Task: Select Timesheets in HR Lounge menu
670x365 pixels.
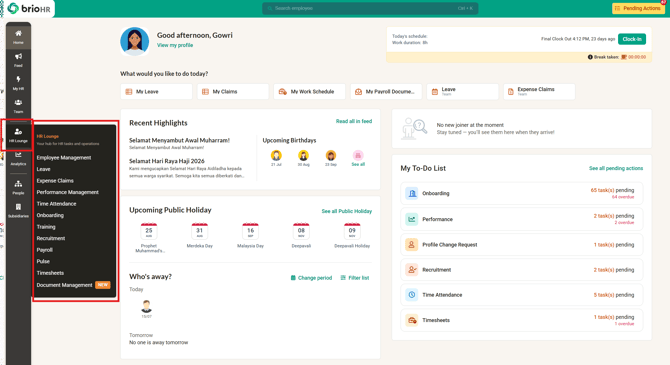Action: [x=50, y=273]
